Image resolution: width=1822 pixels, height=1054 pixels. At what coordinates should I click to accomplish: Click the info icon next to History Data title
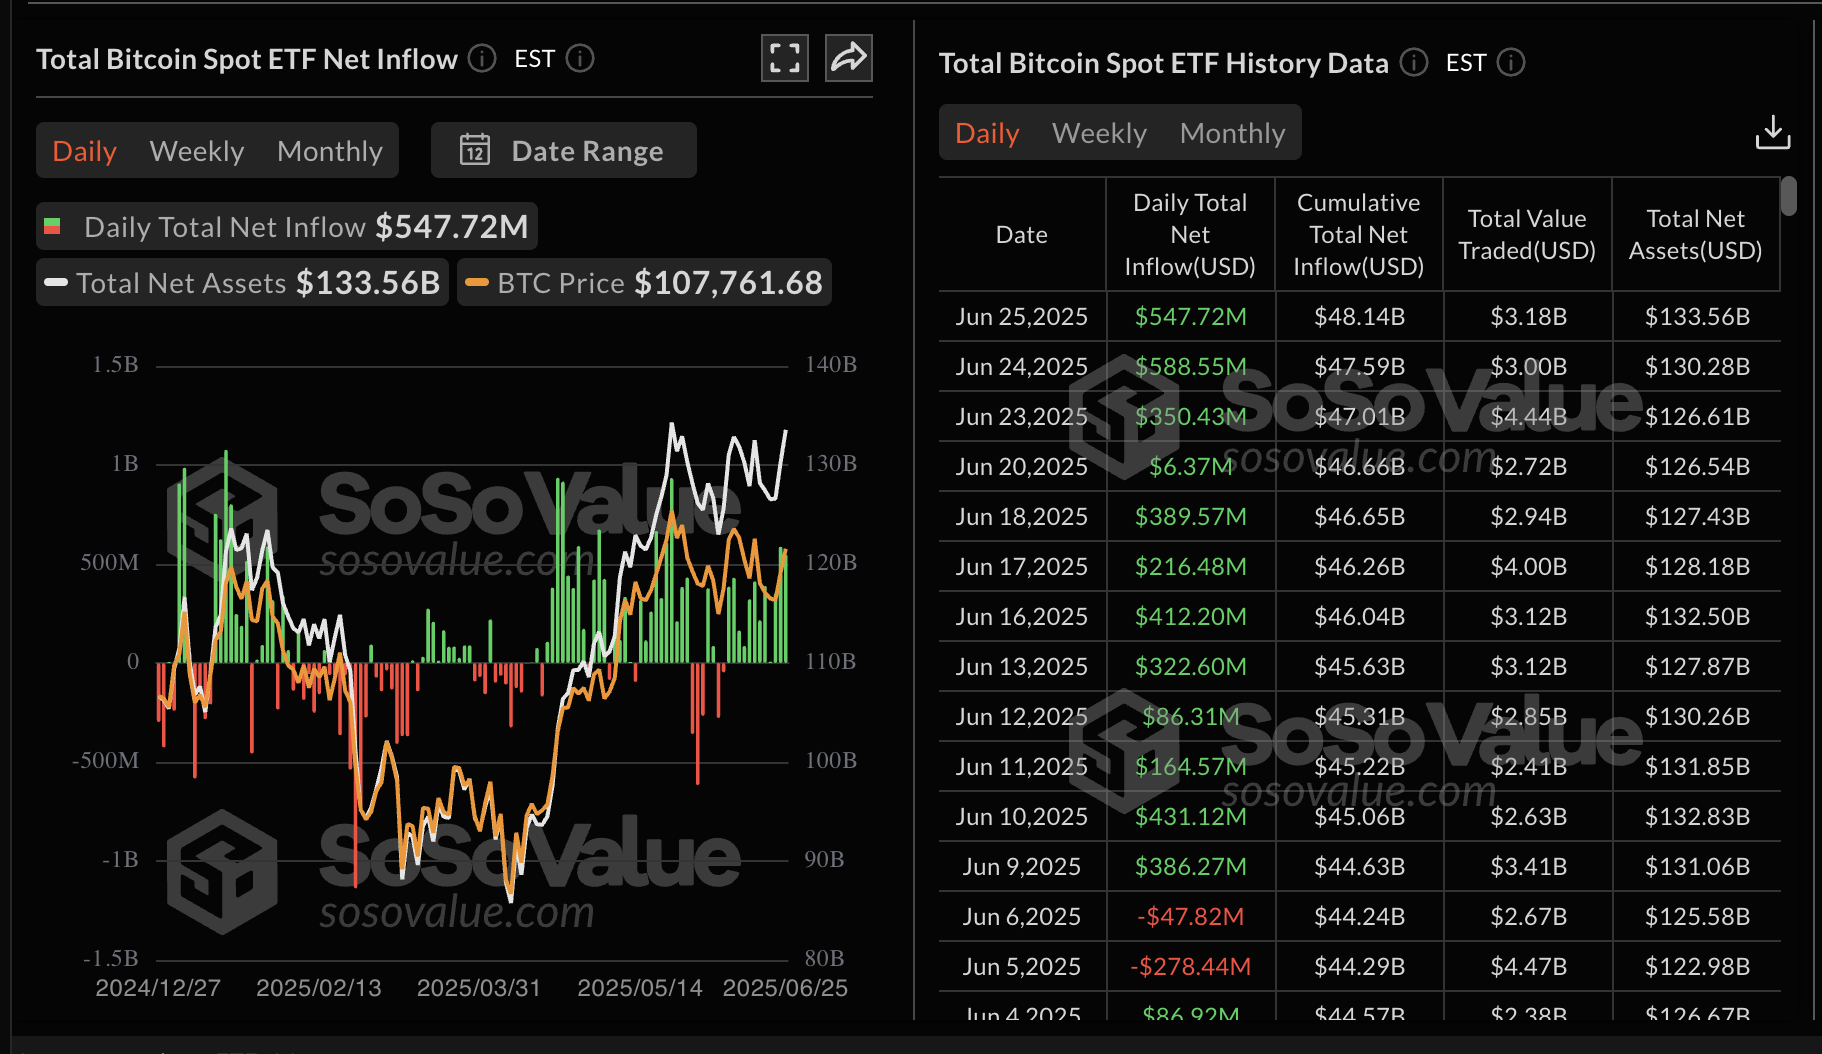1414,62
